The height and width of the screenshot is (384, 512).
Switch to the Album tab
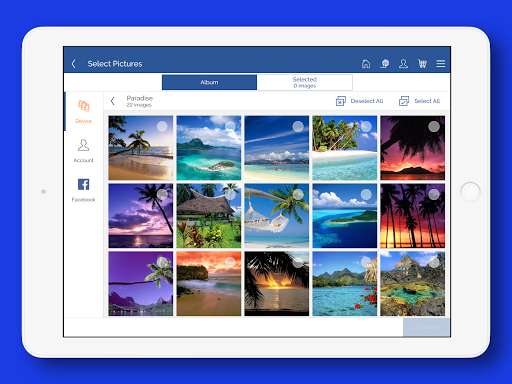point(209,82)
